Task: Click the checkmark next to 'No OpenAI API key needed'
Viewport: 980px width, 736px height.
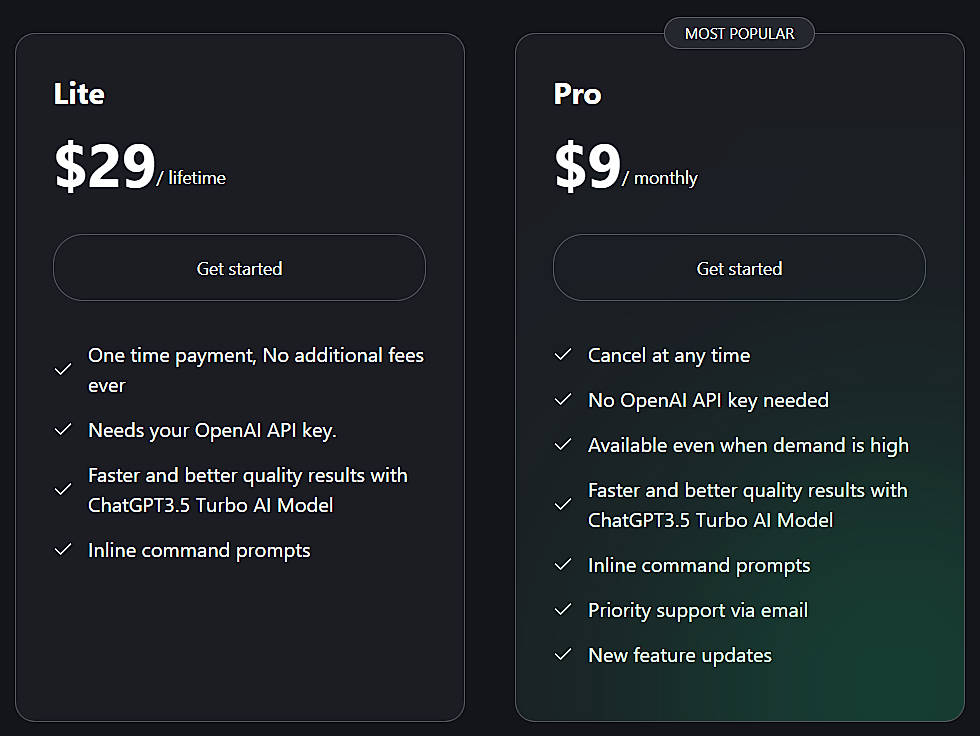Action: [562, 400]
